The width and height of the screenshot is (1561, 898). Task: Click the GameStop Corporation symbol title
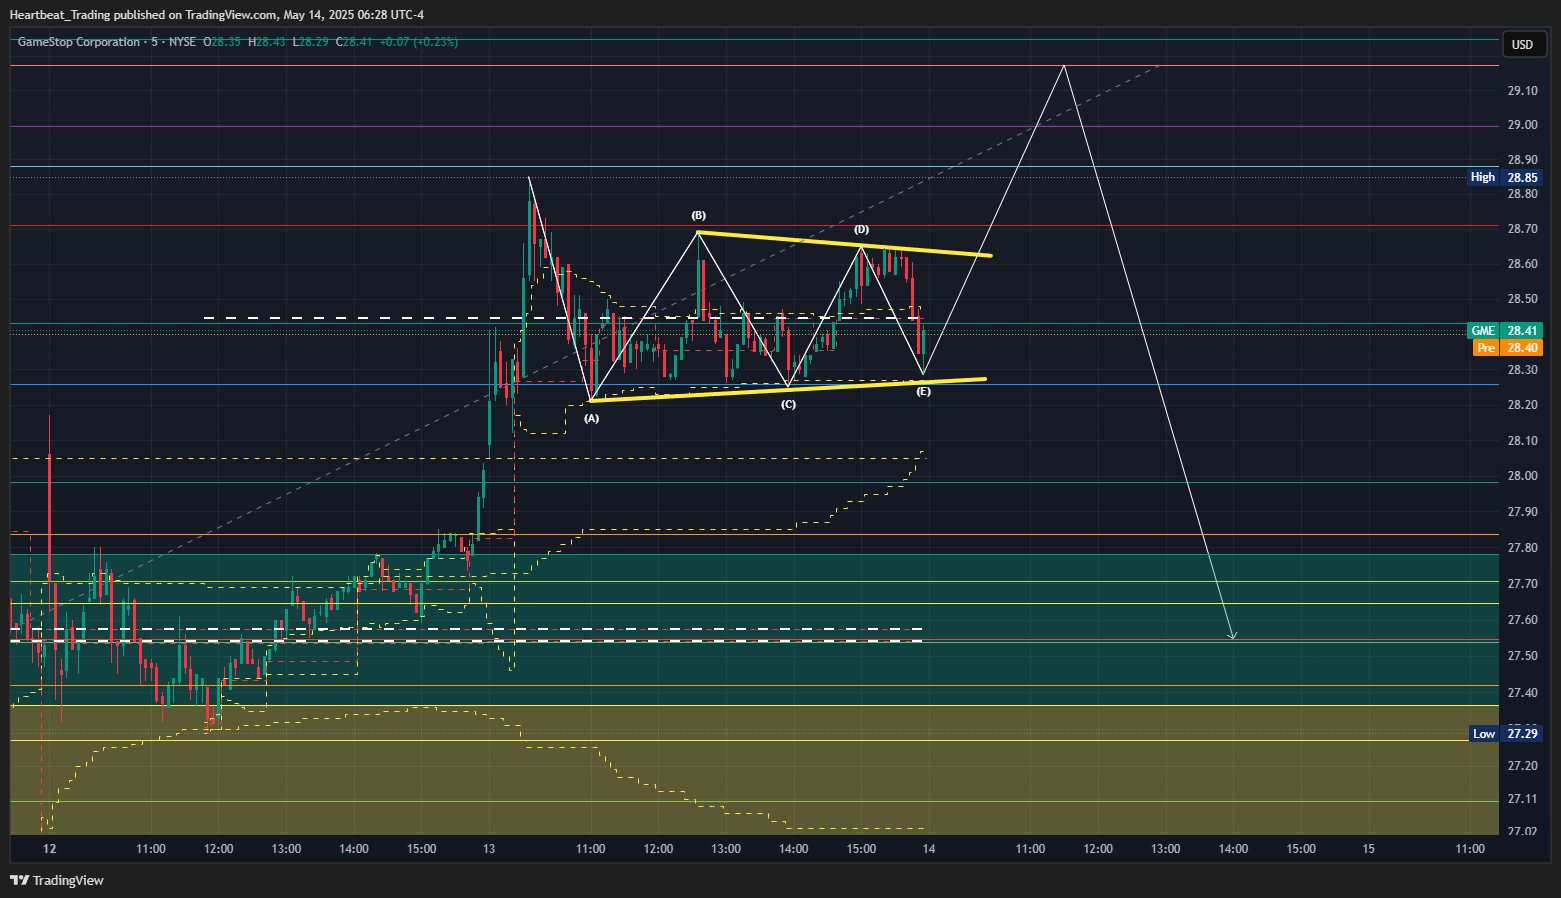point(79,42)
